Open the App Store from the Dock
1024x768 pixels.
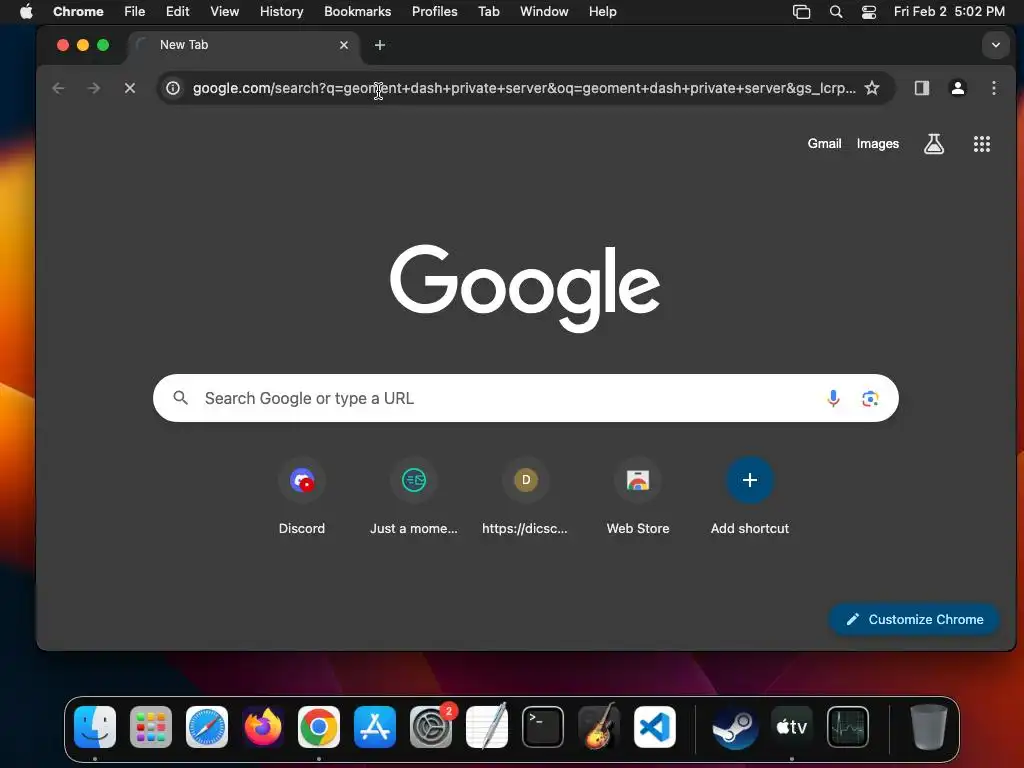tap(375, 727)
